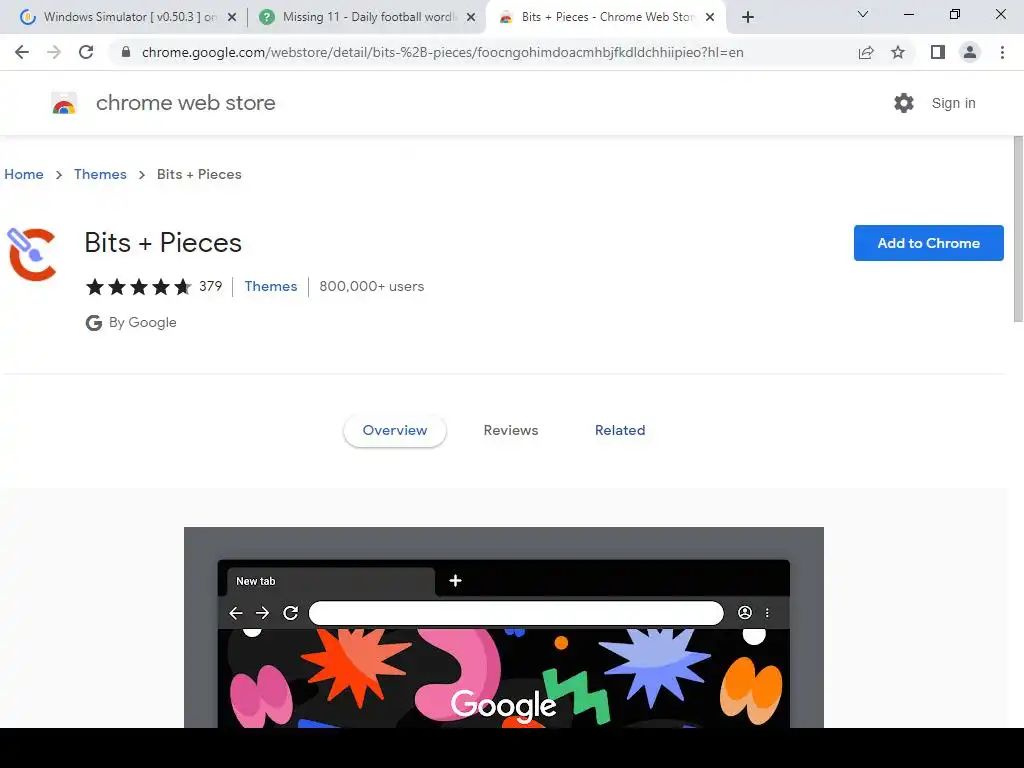Close the Windows Simulator tab
Screen dimensions: 1024x768
click(x=232, y=18)
